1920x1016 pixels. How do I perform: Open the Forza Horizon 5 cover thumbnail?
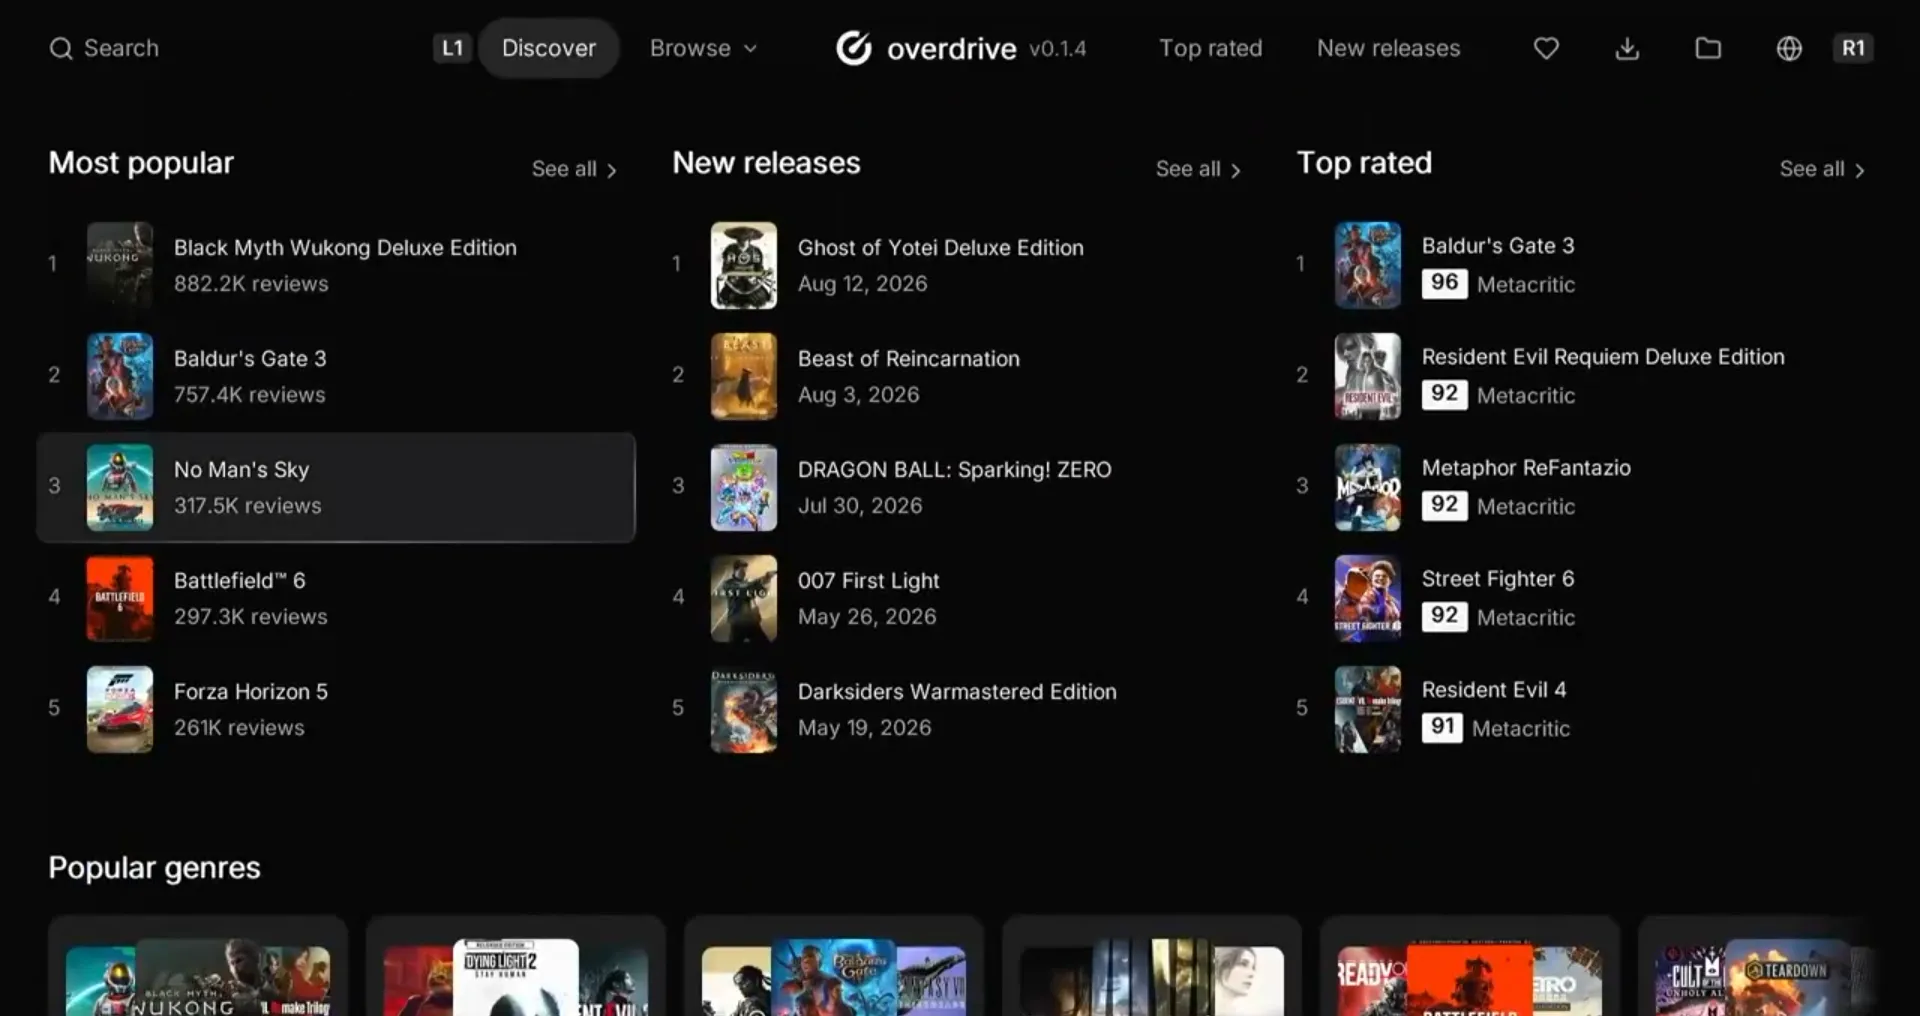pyautogui.click(x=120, y=709)
